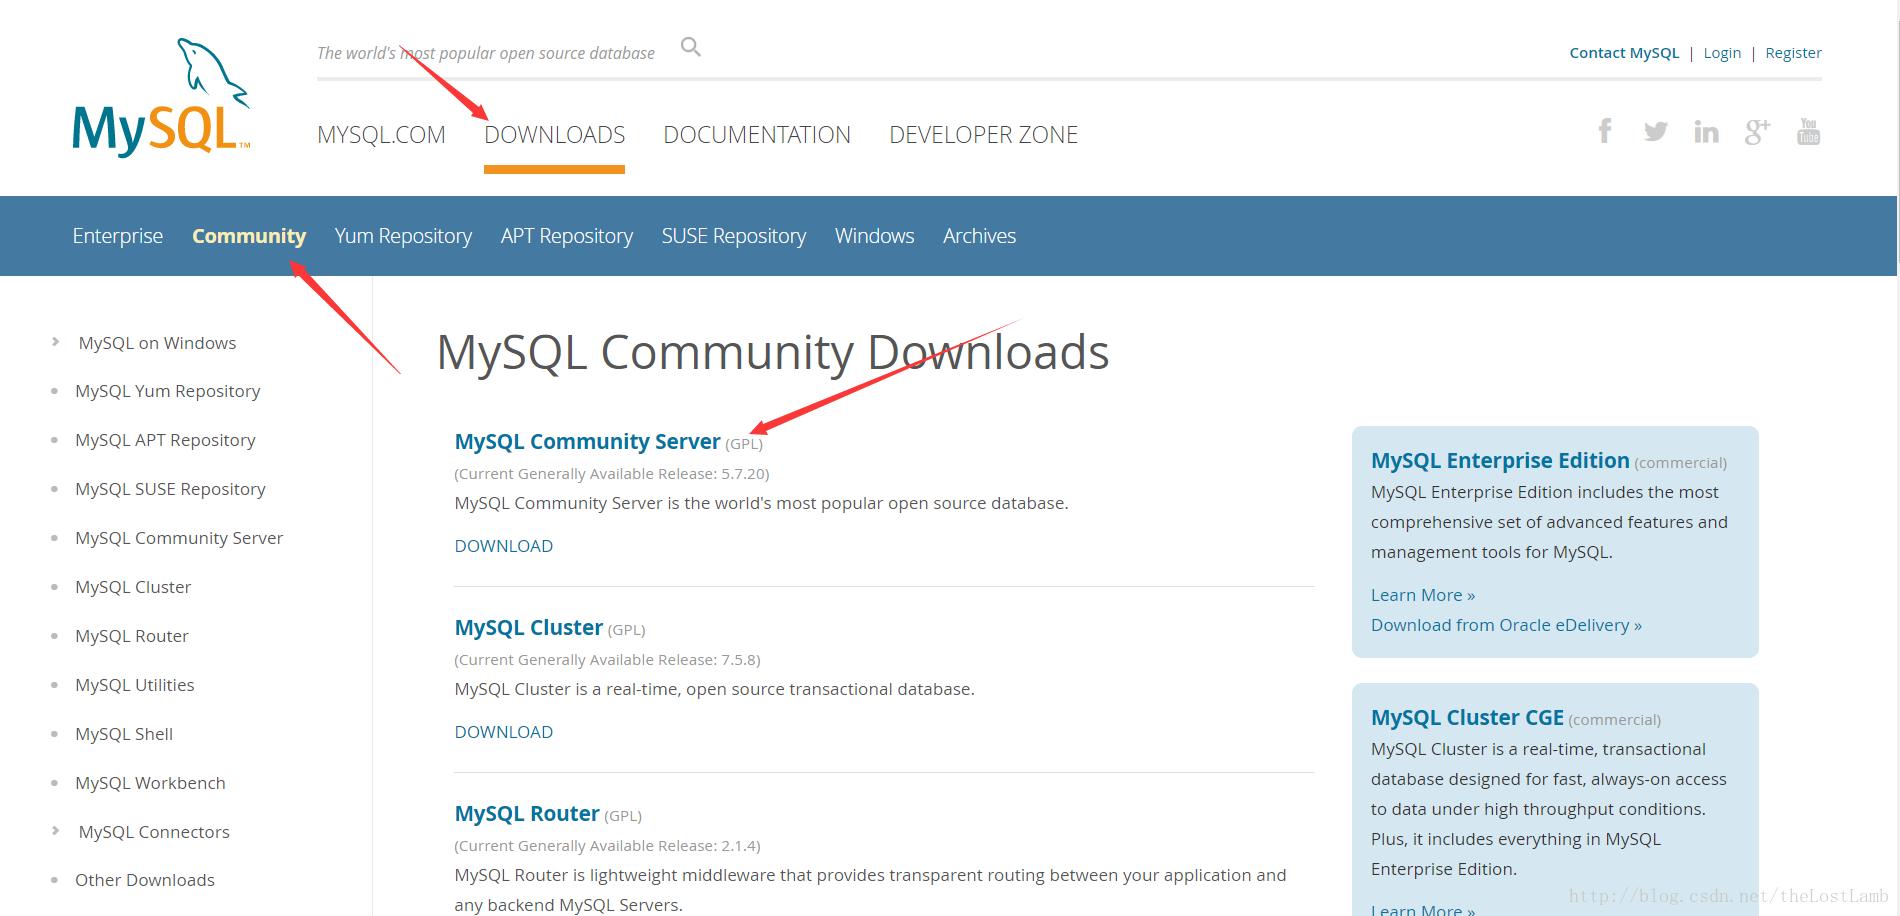This screenshot has width=1900, height=916.
Task: Click the Google+ icon
Action: click(x=1757, y=130)
